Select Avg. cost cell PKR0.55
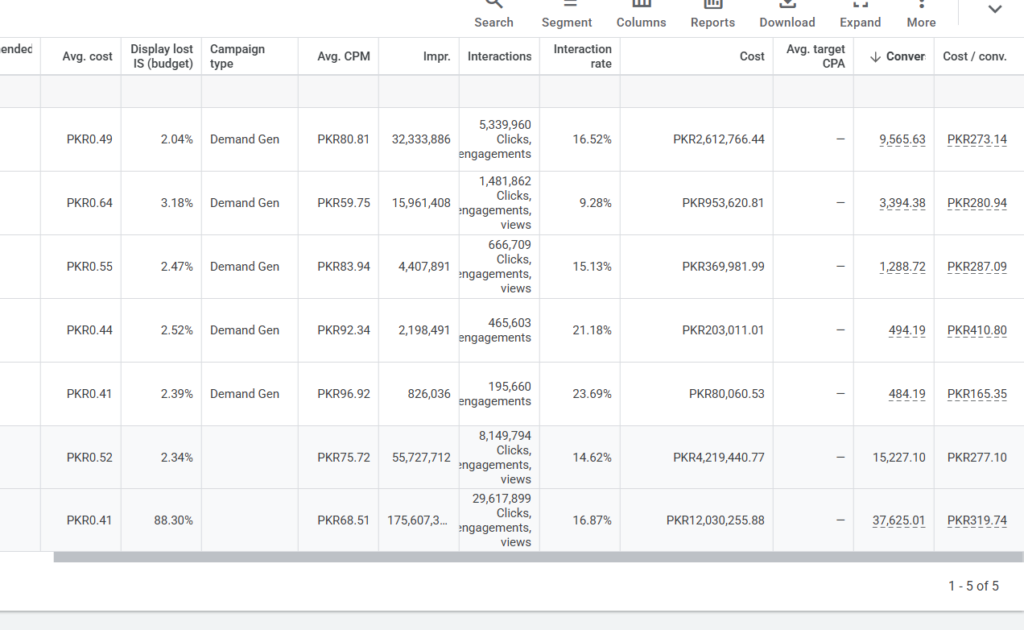This screenshot has height=630, width=1024. pyautogui.click(x=89, y=266)
